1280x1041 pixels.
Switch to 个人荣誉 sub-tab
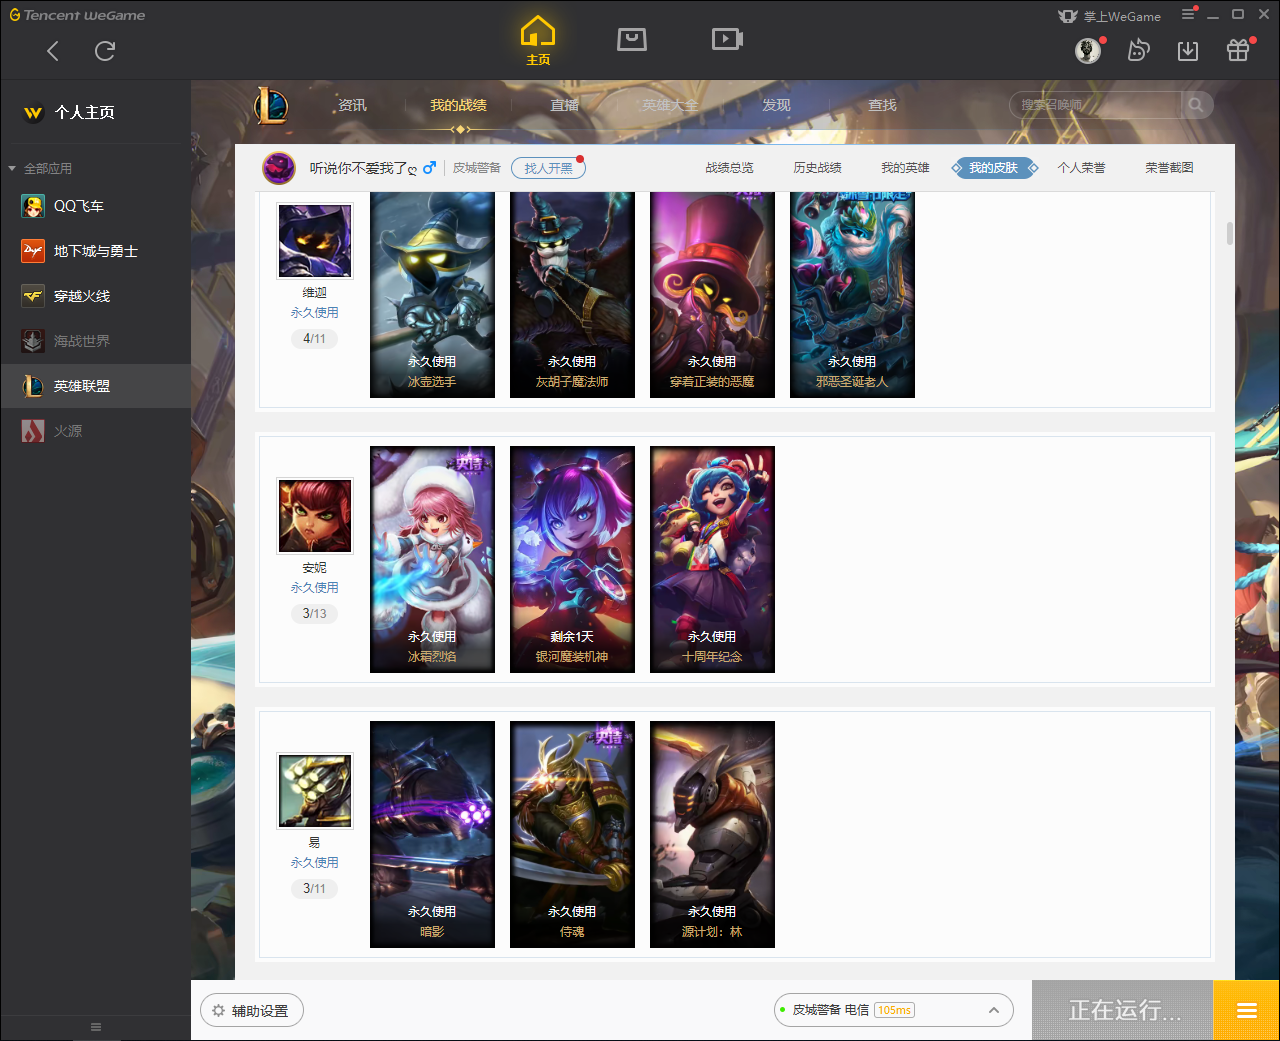pos(1081,168)
